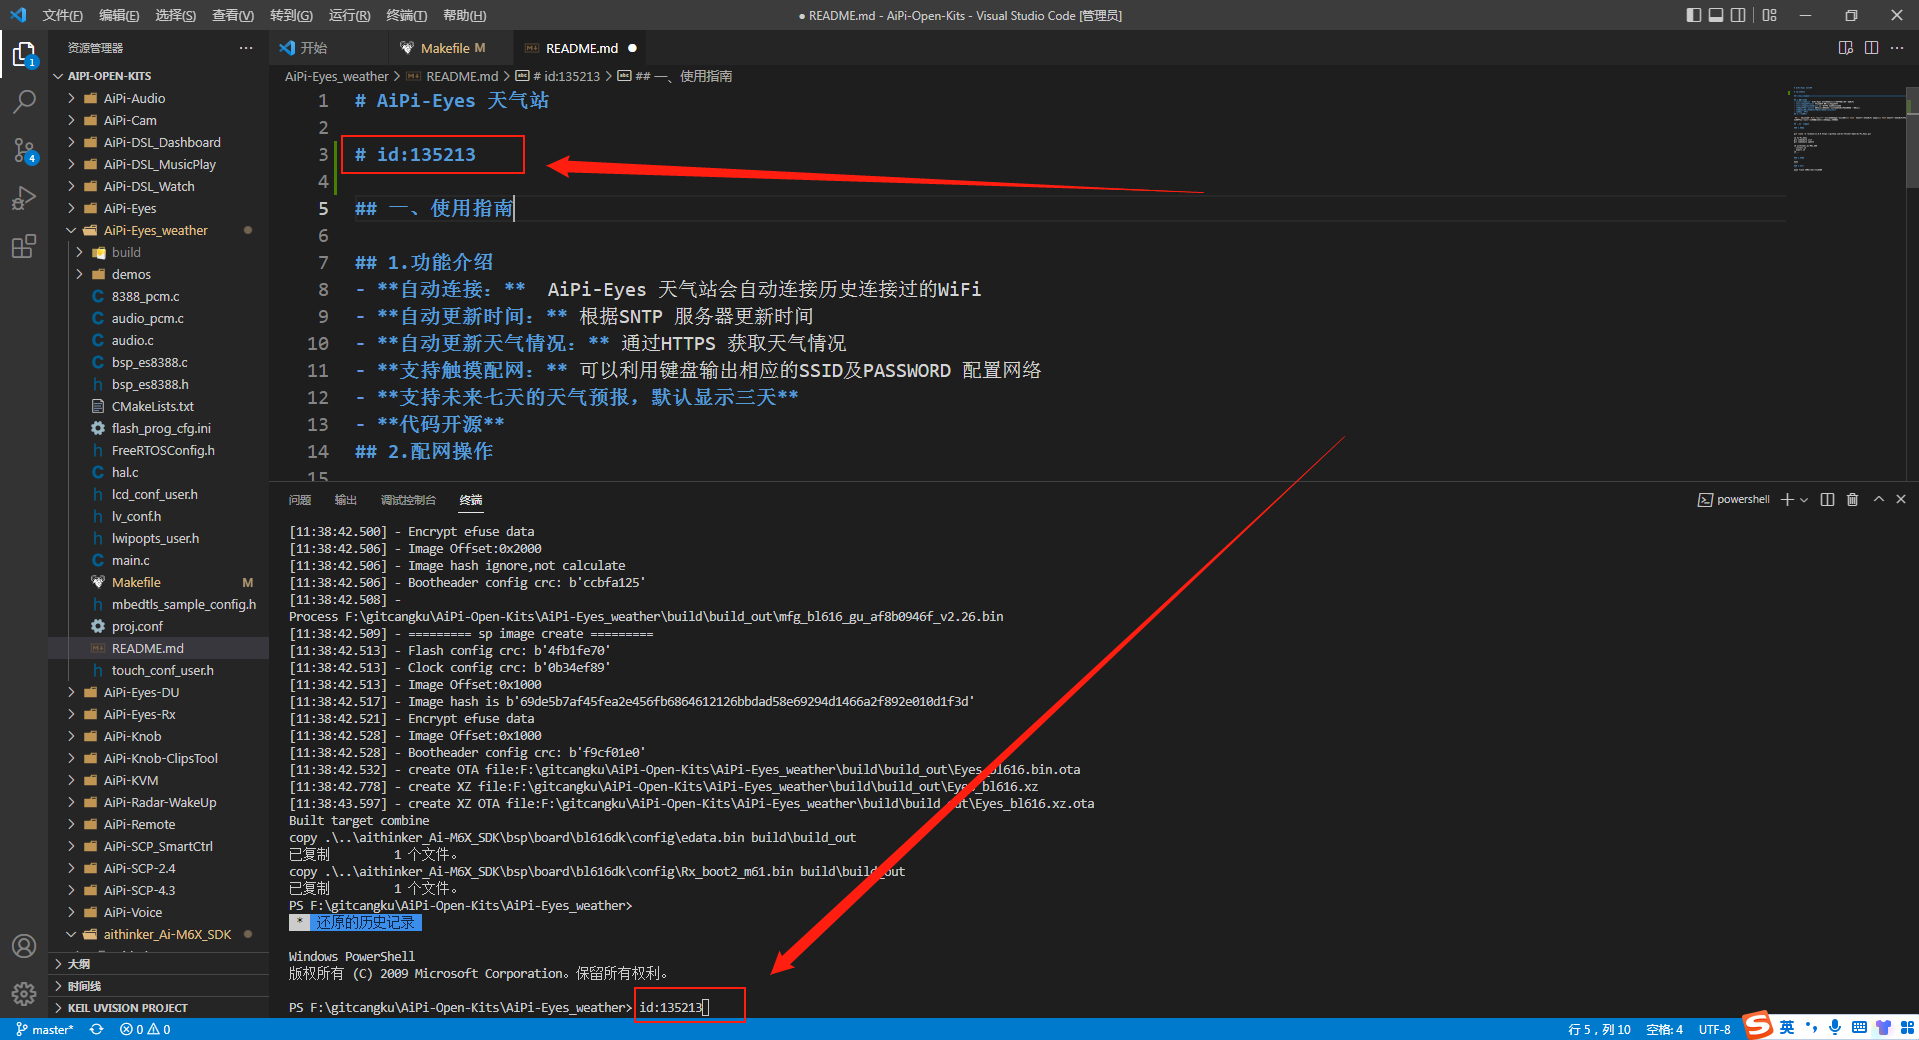
Task: Expand the AiPi-Knob-ClipsTool folder
Action: (x=160, y=758)
